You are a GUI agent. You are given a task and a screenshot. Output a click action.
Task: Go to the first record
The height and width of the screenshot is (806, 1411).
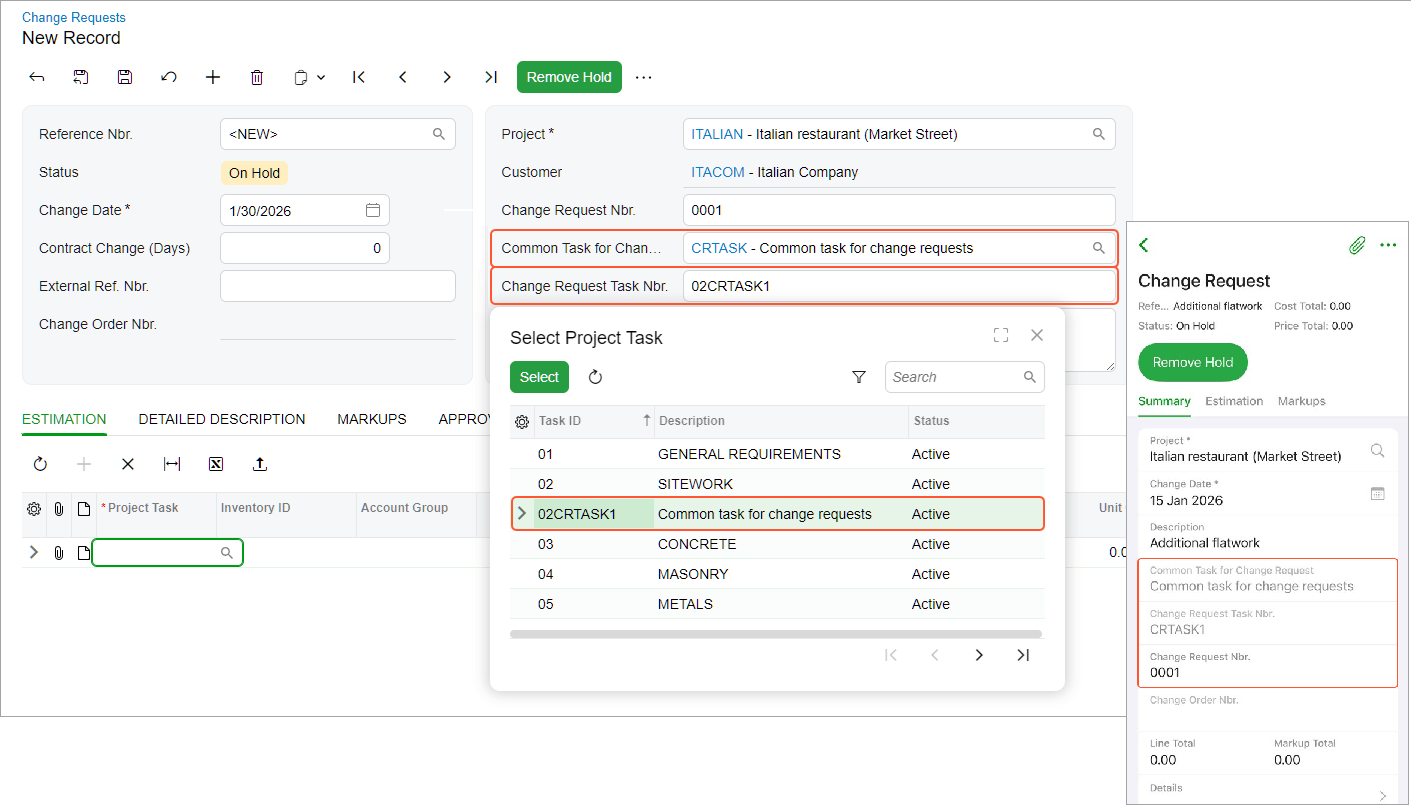359,77
